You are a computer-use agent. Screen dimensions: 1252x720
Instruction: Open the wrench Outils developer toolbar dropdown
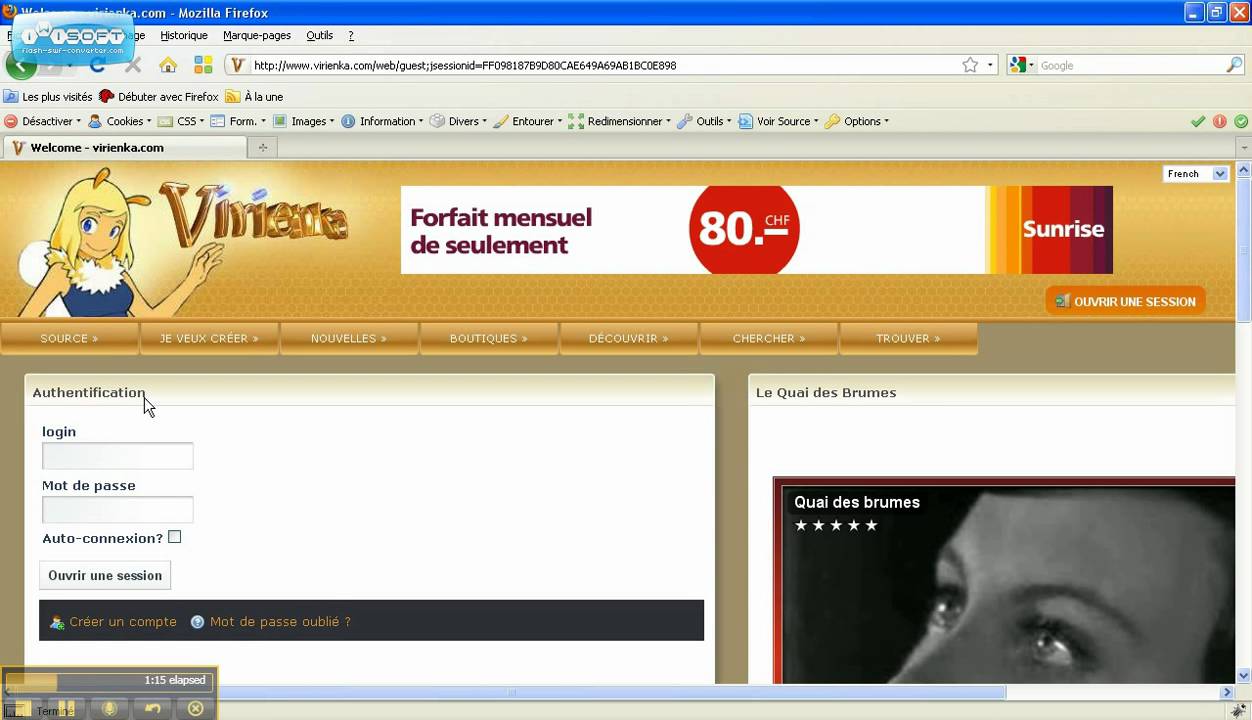point(704,121)
